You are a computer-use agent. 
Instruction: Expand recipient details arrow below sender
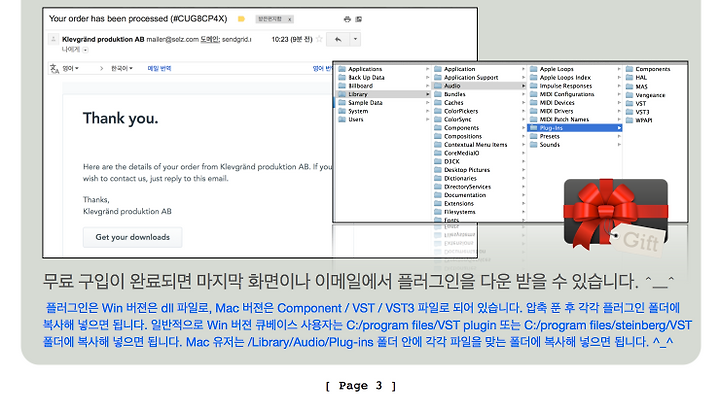pos(85,50)
